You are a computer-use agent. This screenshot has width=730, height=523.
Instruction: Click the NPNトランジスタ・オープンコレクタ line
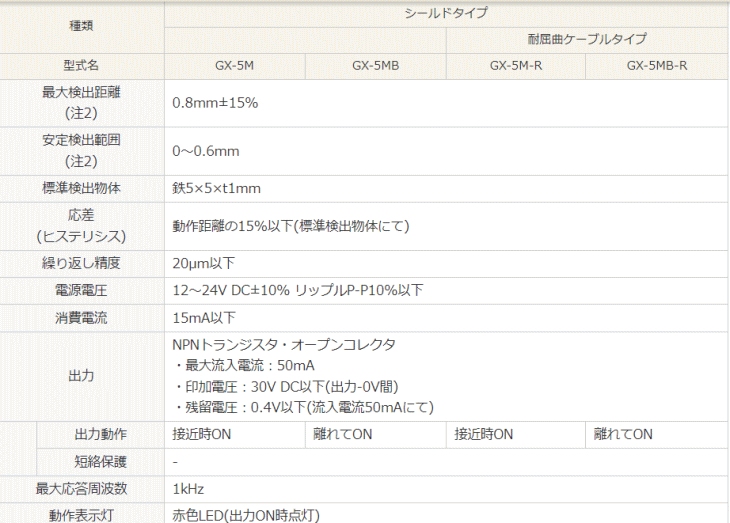pos(284,345)
